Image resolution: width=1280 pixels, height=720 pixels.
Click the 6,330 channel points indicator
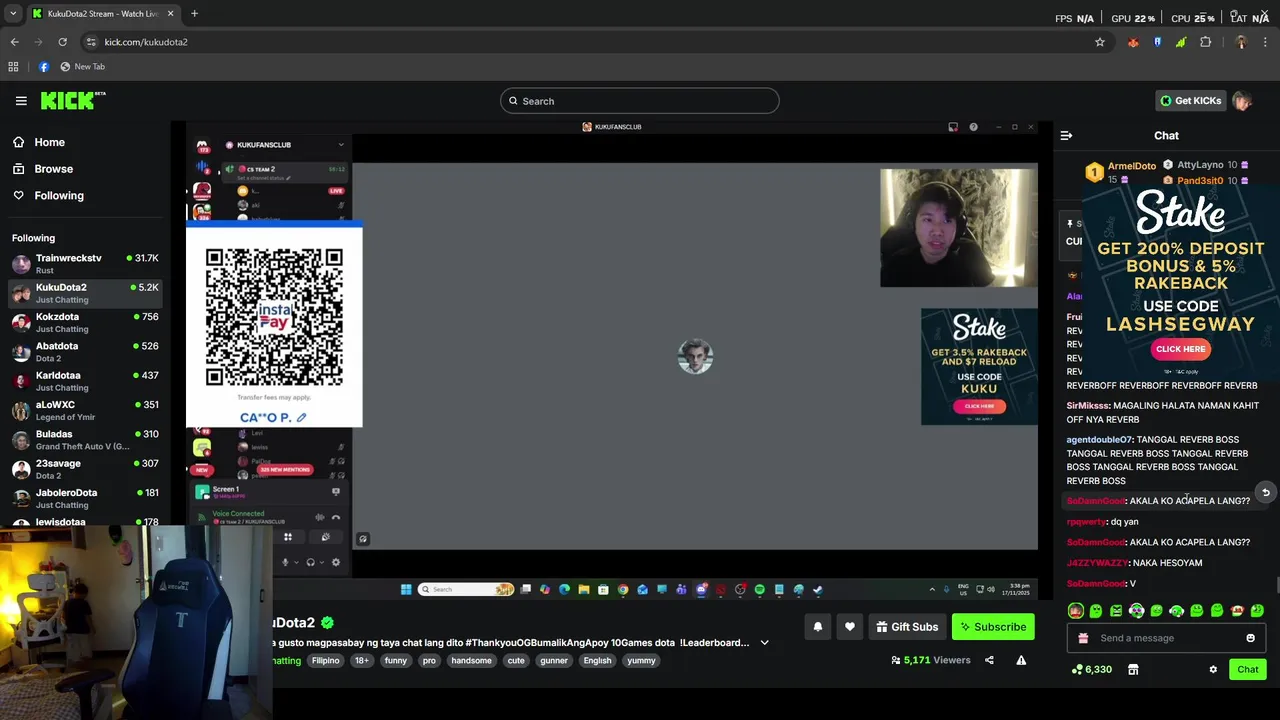click(x=1091, y=670)
